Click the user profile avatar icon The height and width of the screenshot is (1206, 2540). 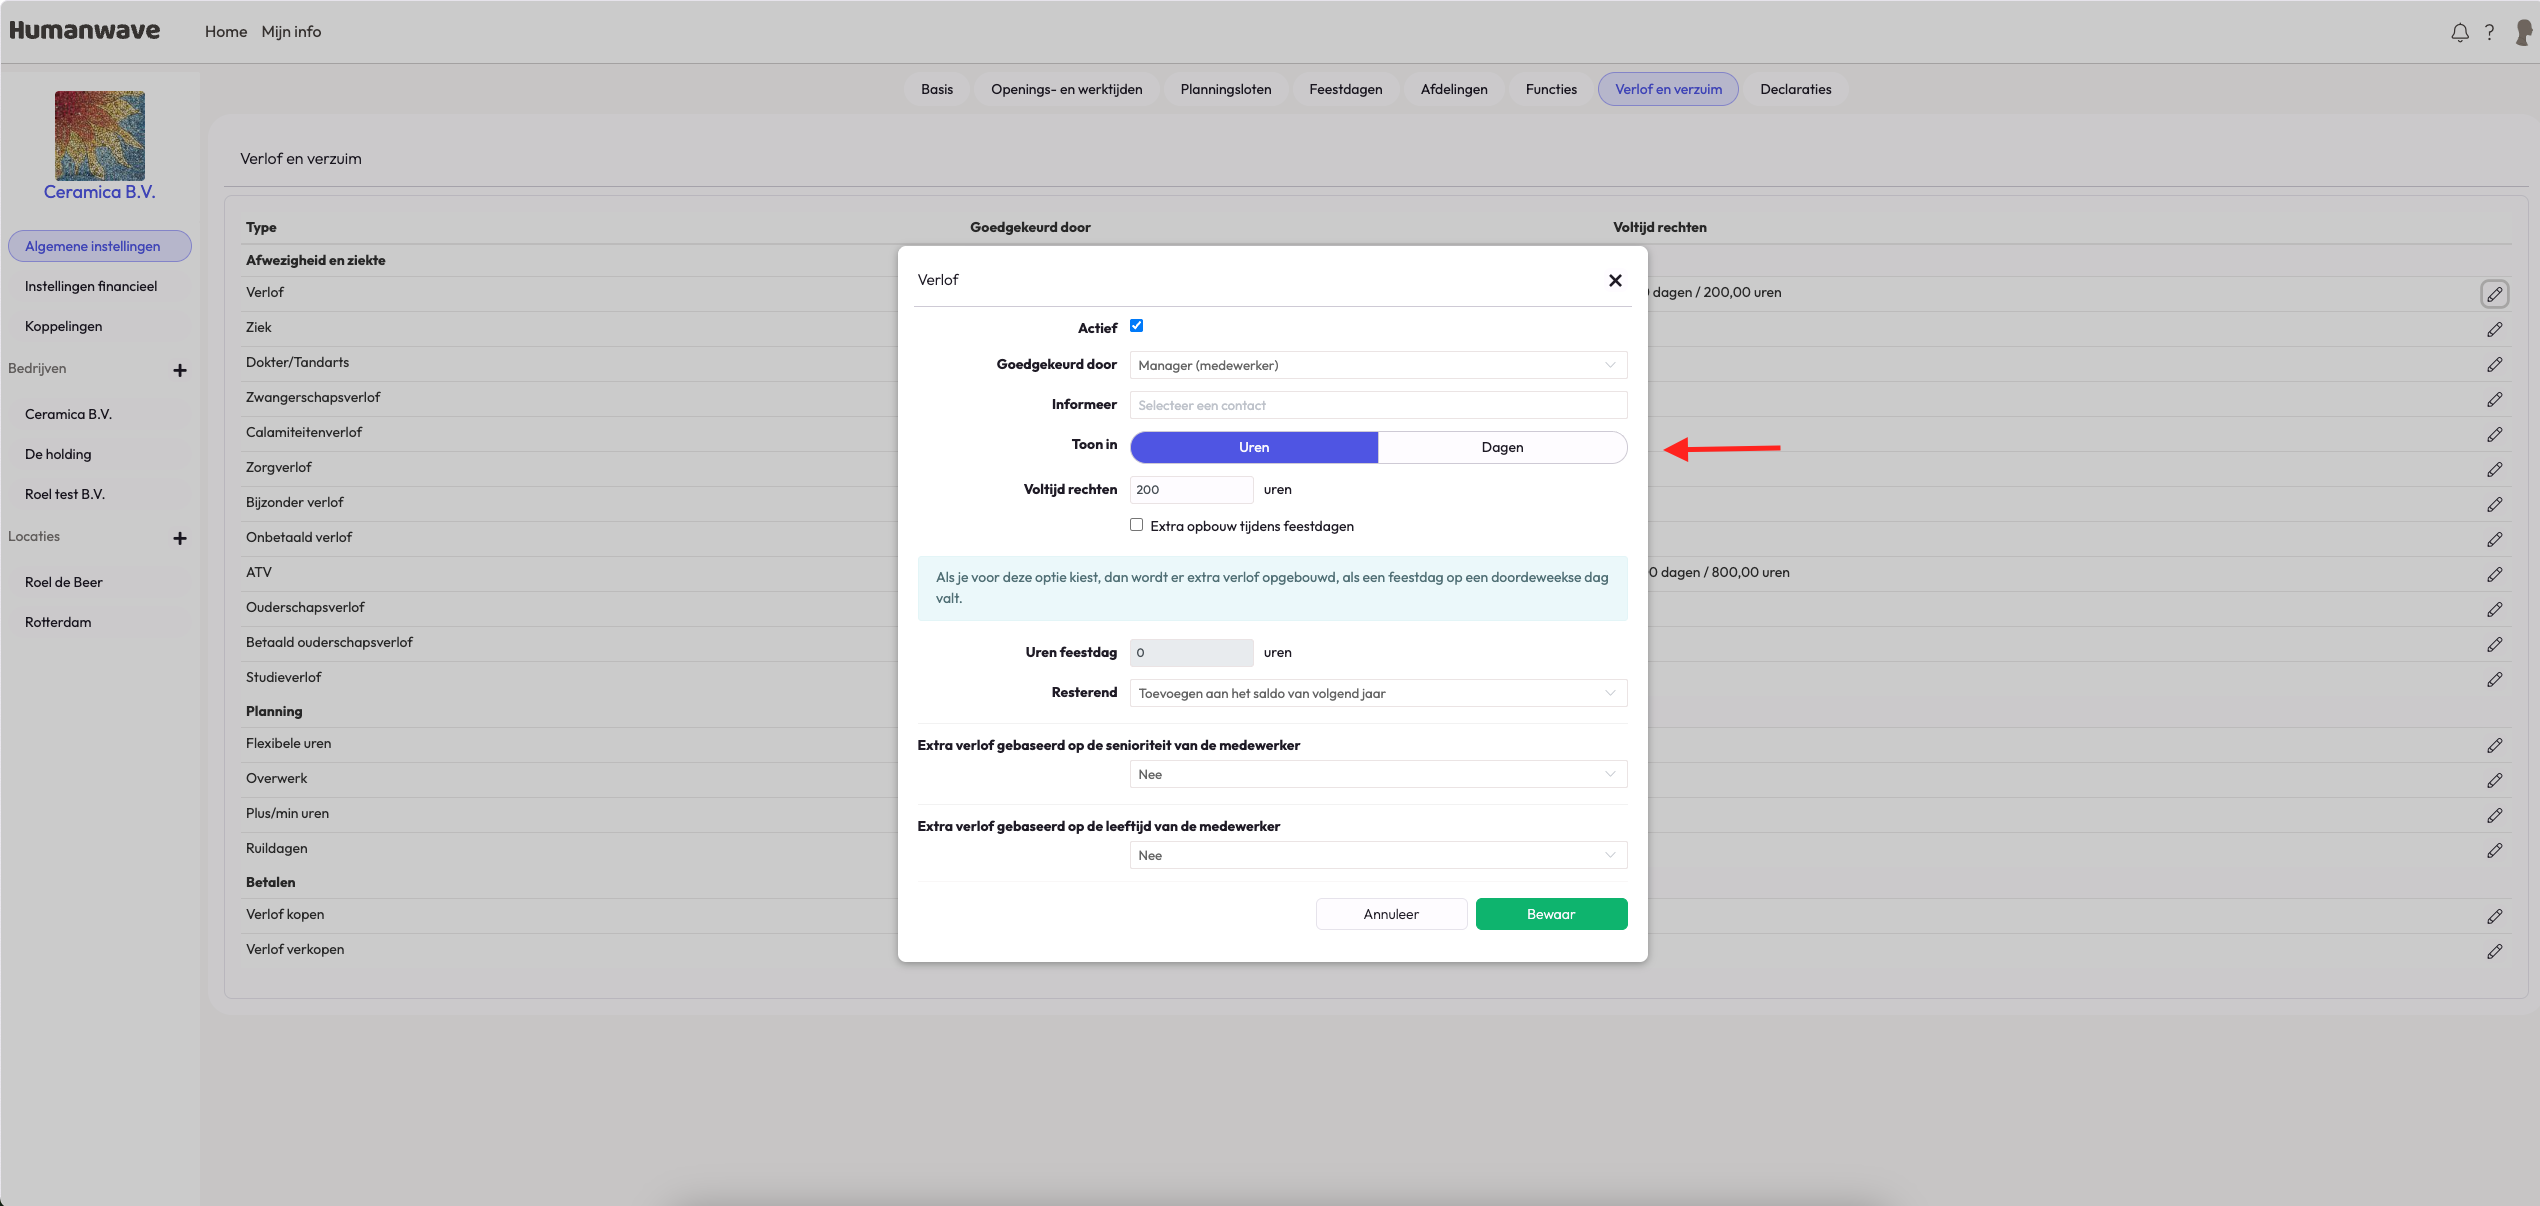2523,32
